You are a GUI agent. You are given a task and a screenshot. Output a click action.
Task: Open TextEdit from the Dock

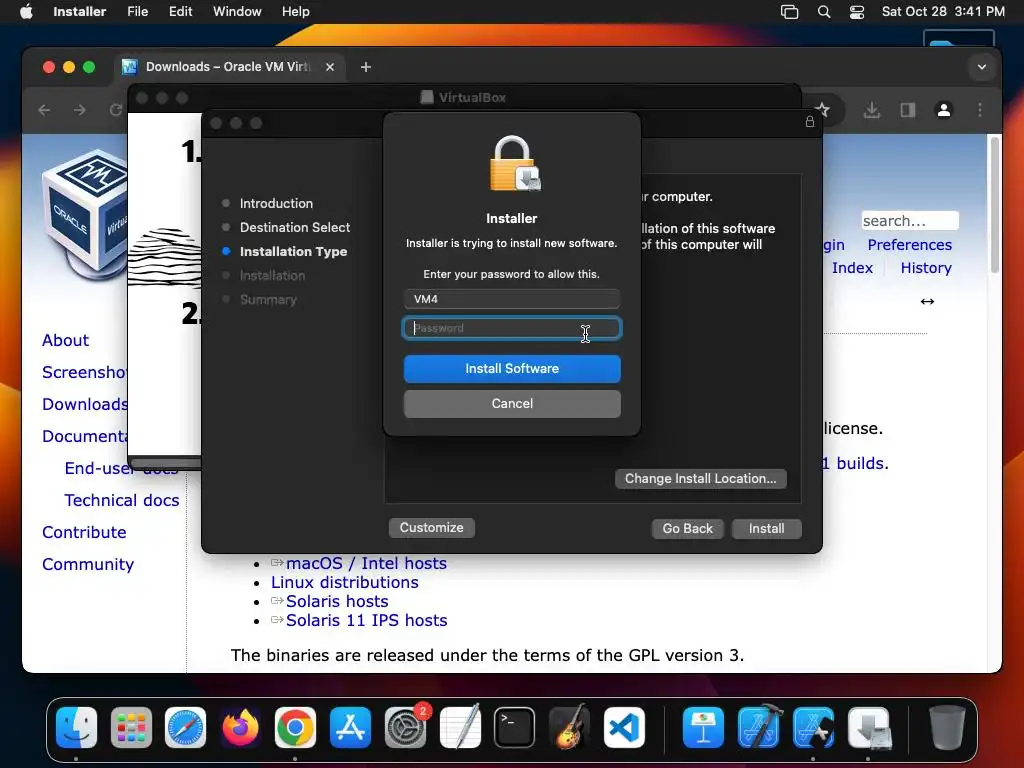(460, 728)
